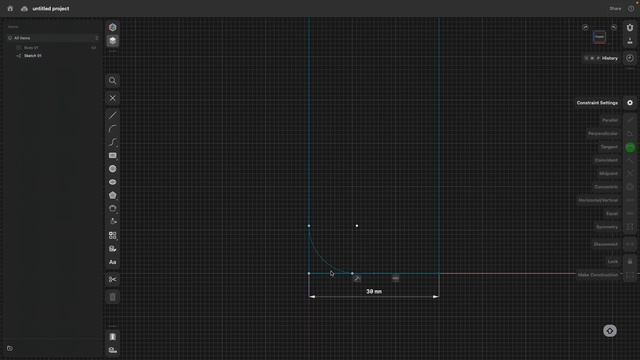The width and height of the screenshot is (640, 360).
Task: Toggle the Concentric constraint
Action: 630,187
